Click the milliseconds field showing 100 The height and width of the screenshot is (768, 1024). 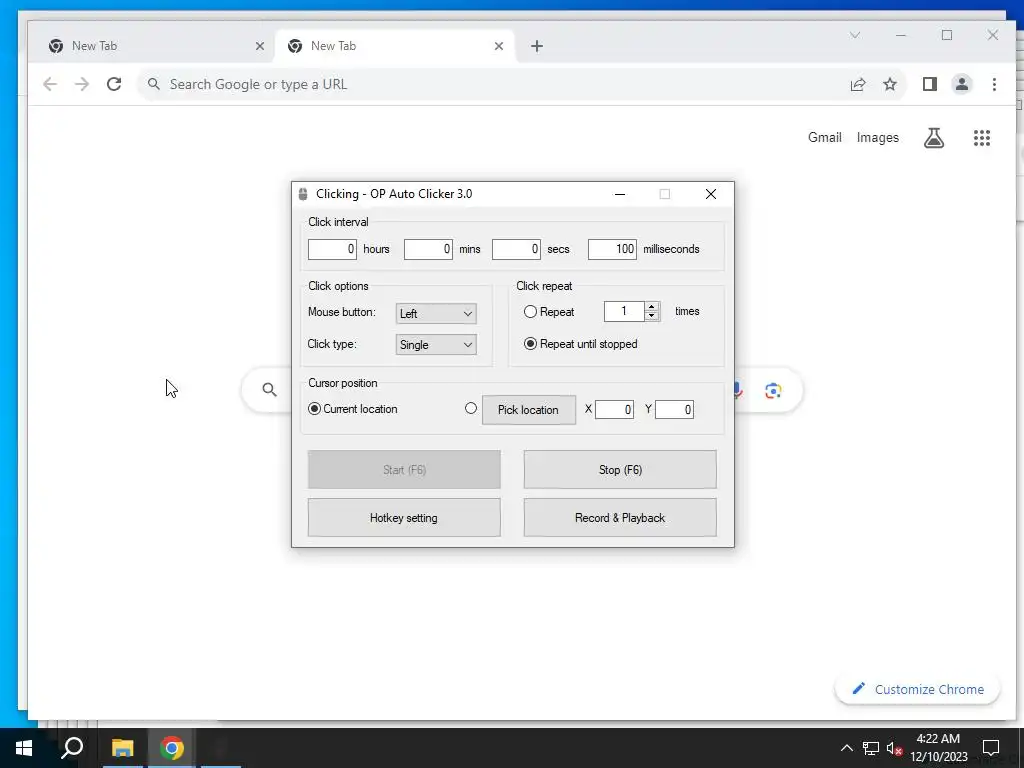click(613, 249)
